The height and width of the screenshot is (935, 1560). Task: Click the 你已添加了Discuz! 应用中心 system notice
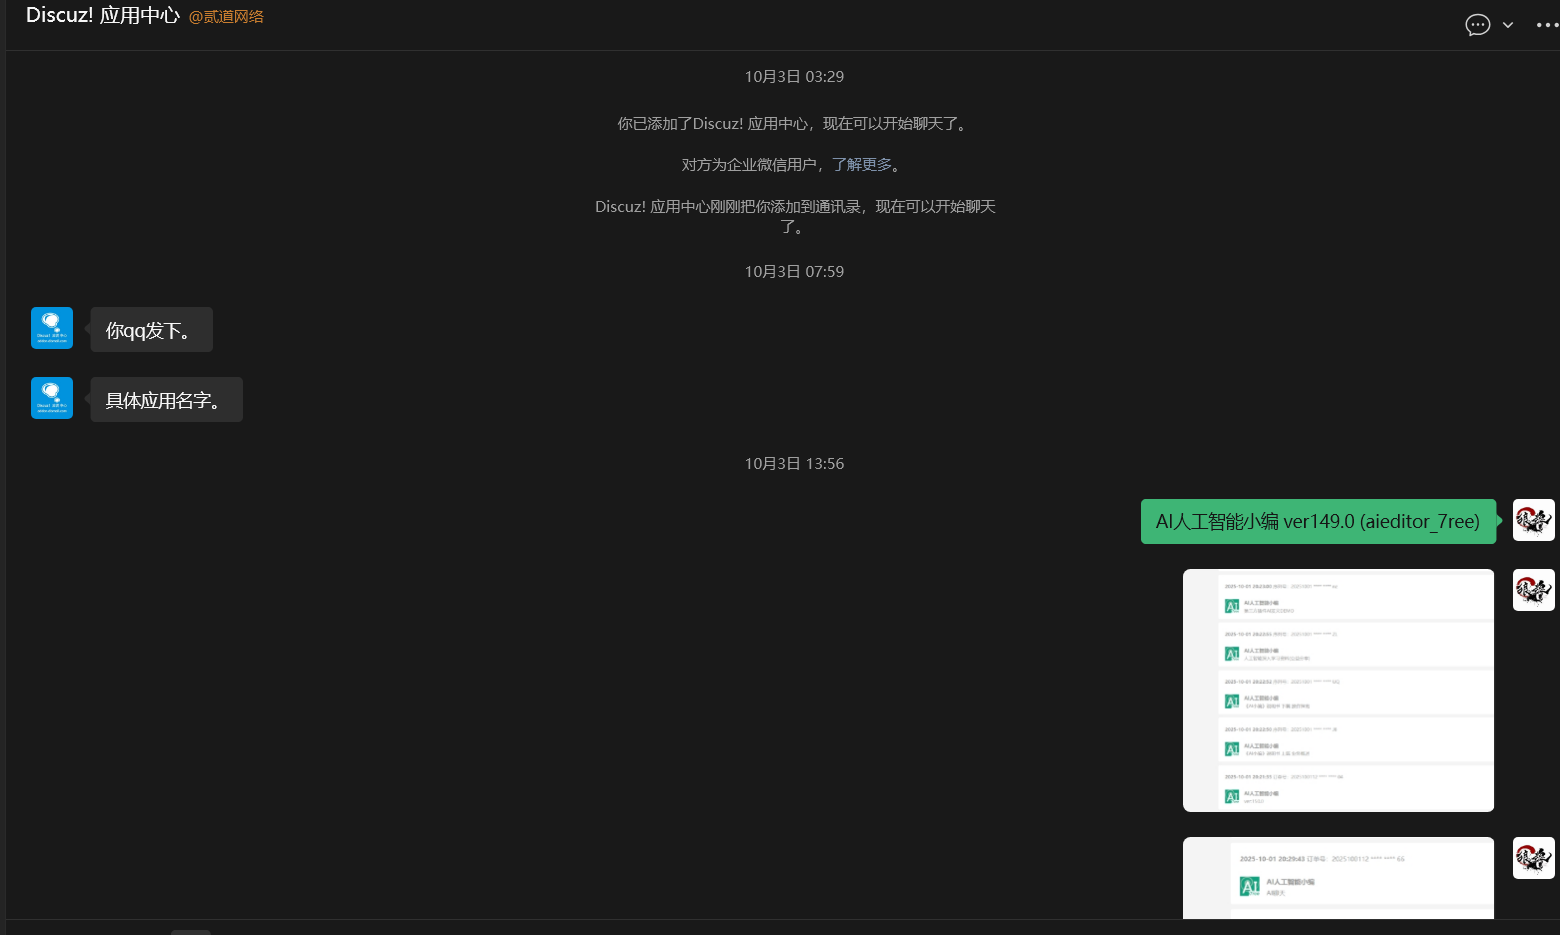pyautogui.click(x=794, y=124)
